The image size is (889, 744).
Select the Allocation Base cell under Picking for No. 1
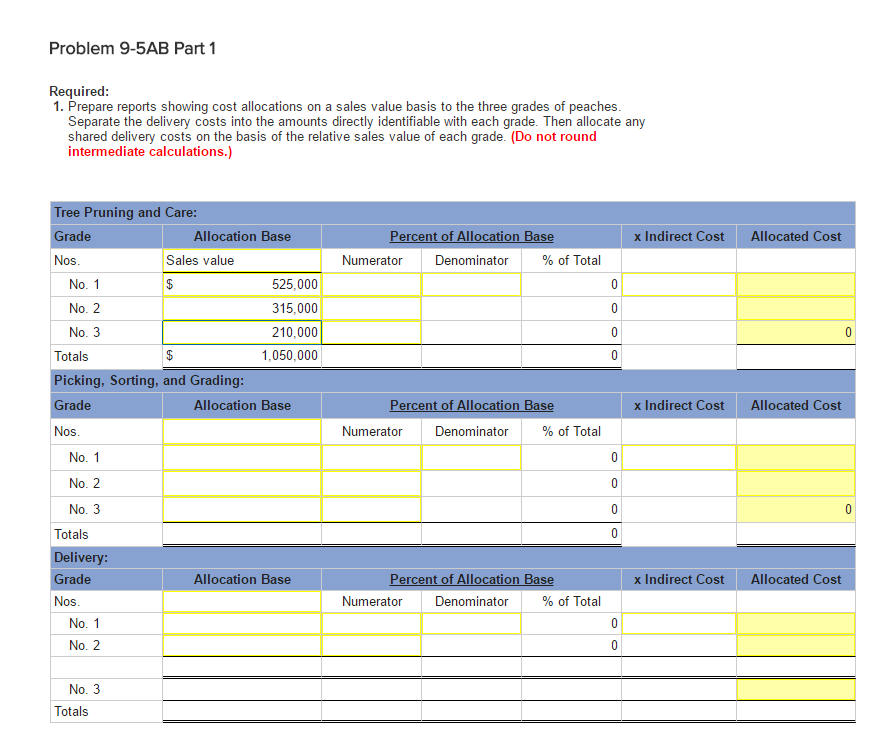click(x=240, y=459)
